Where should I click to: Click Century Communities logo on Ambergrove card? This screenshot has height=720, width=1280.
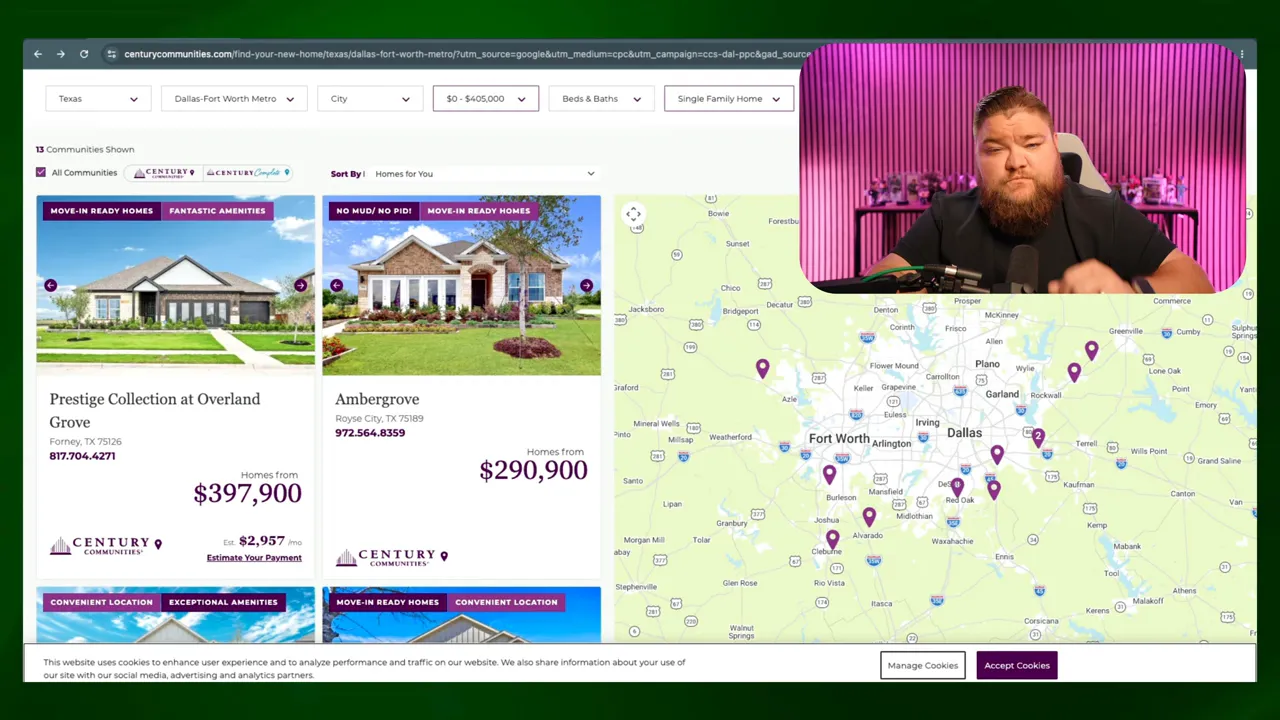click(391, 557)
